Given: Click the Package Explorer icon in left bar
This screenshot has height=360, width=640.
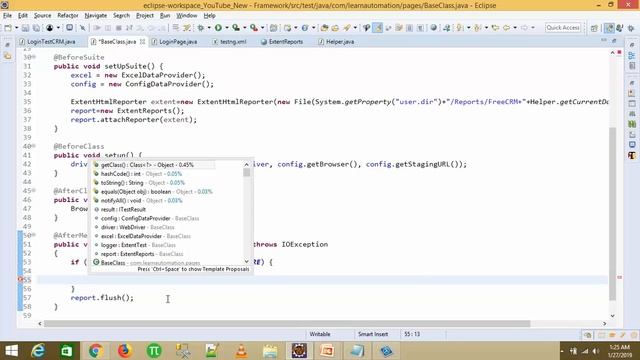Looking at the screenshot, I should [x=8, y=56].
